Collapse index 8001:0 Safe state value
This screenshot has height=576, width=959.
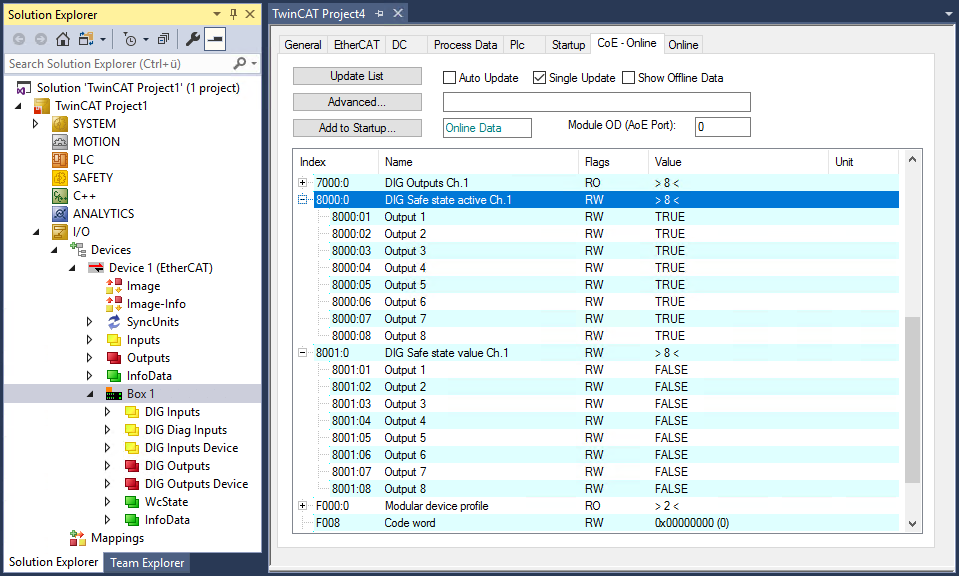(302, 352)
